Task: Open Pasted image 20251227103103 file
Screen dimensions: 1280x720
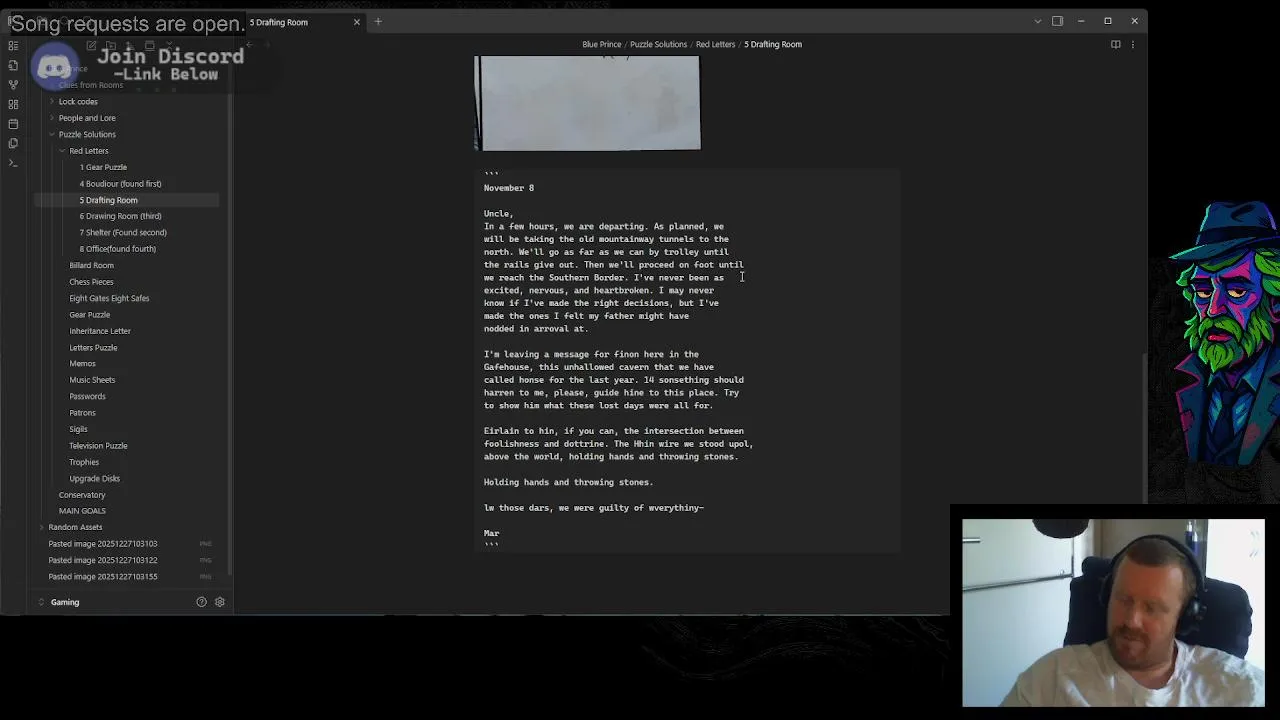Action: pyautogui.click(x=103, y=544)
